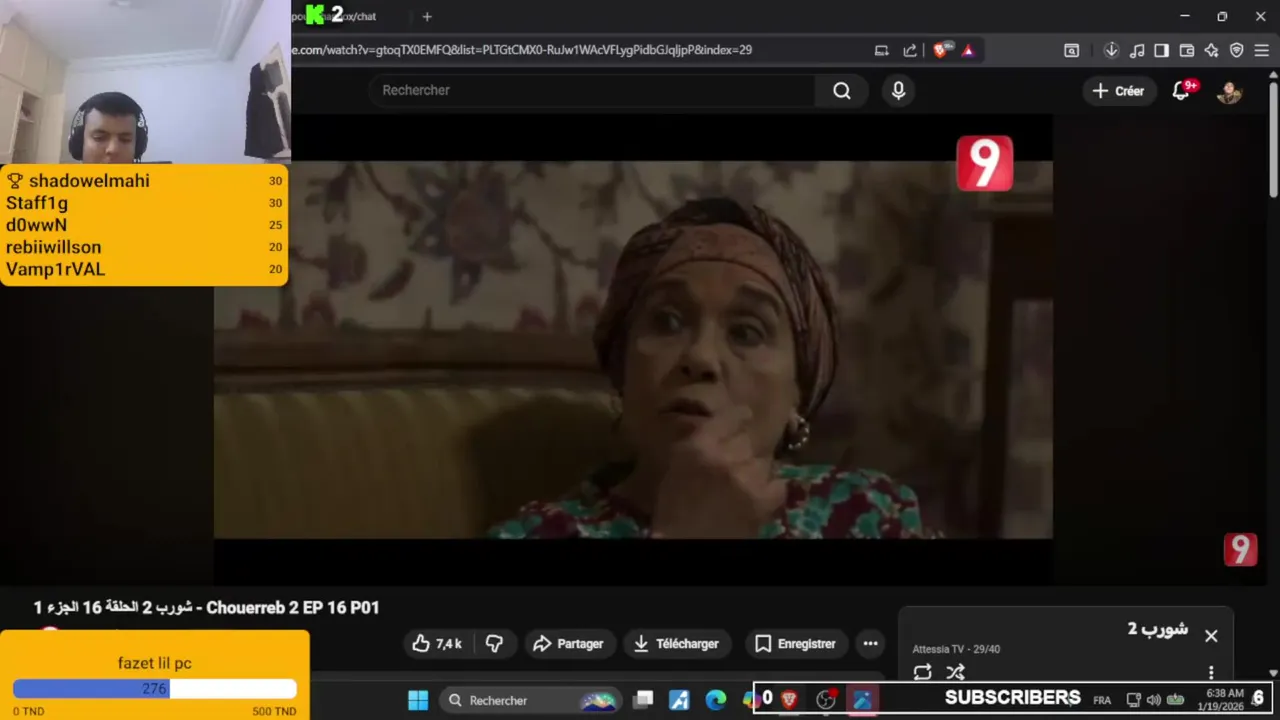Open the browser downloads arrow icon

pyautogui.click(x=1111, y=50)
